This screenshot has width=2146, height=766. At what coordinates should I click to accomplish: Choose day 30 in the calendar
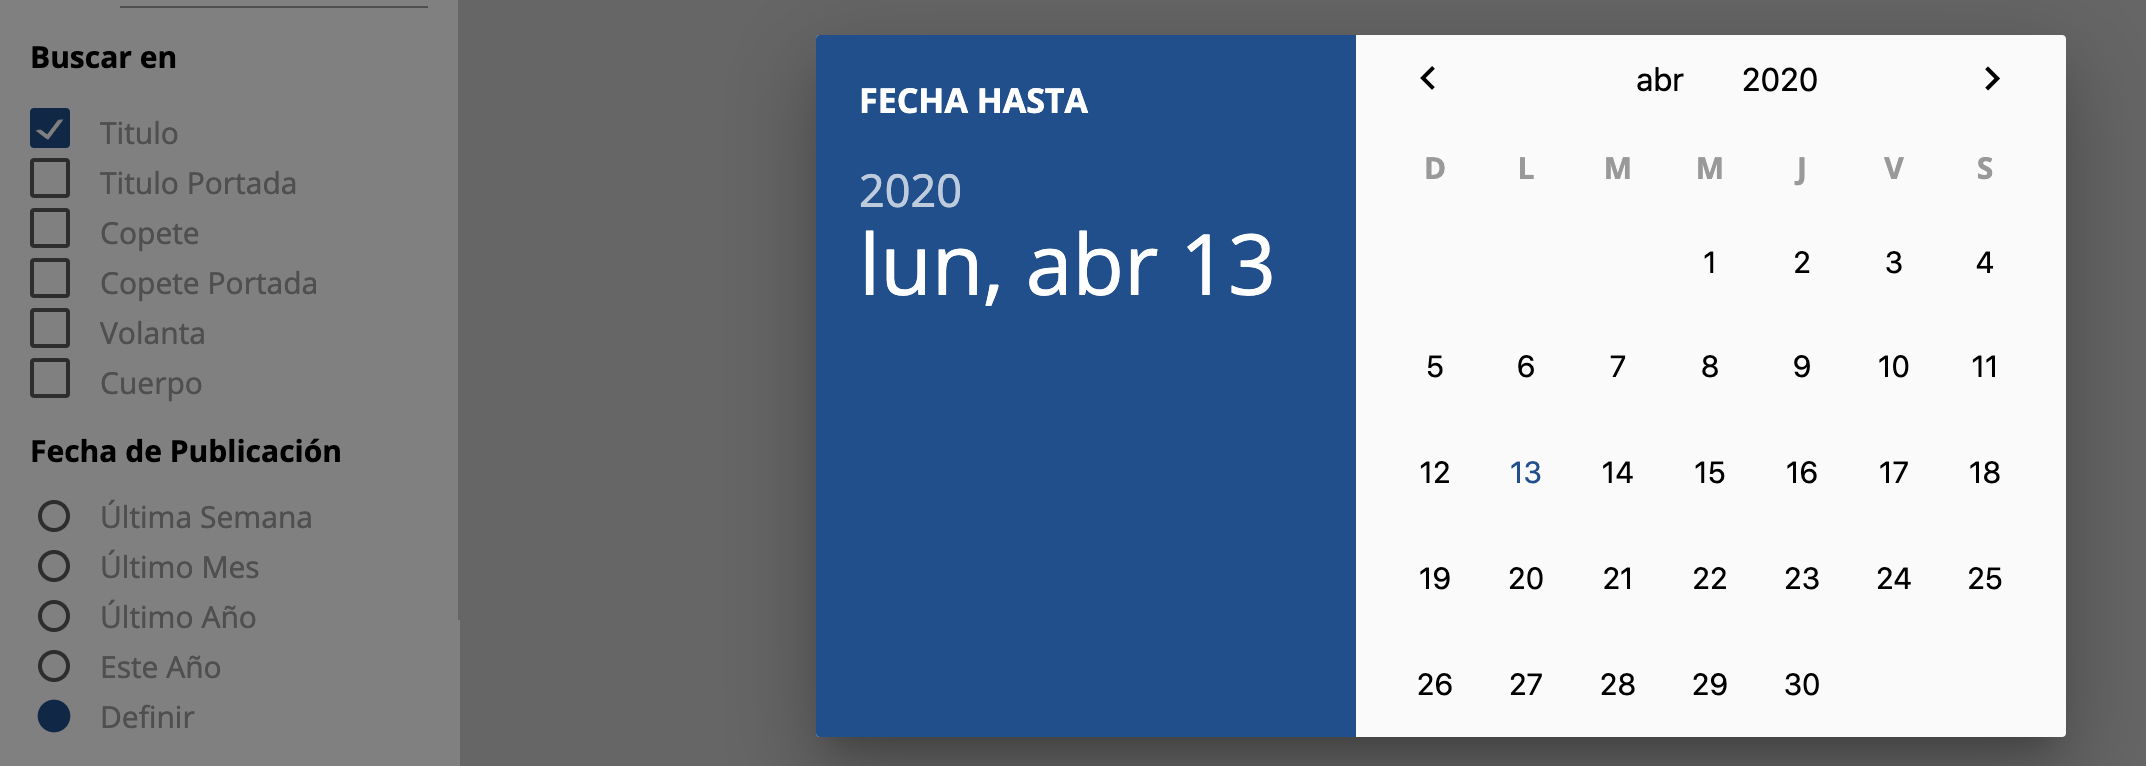click(x=1801, y=684)
